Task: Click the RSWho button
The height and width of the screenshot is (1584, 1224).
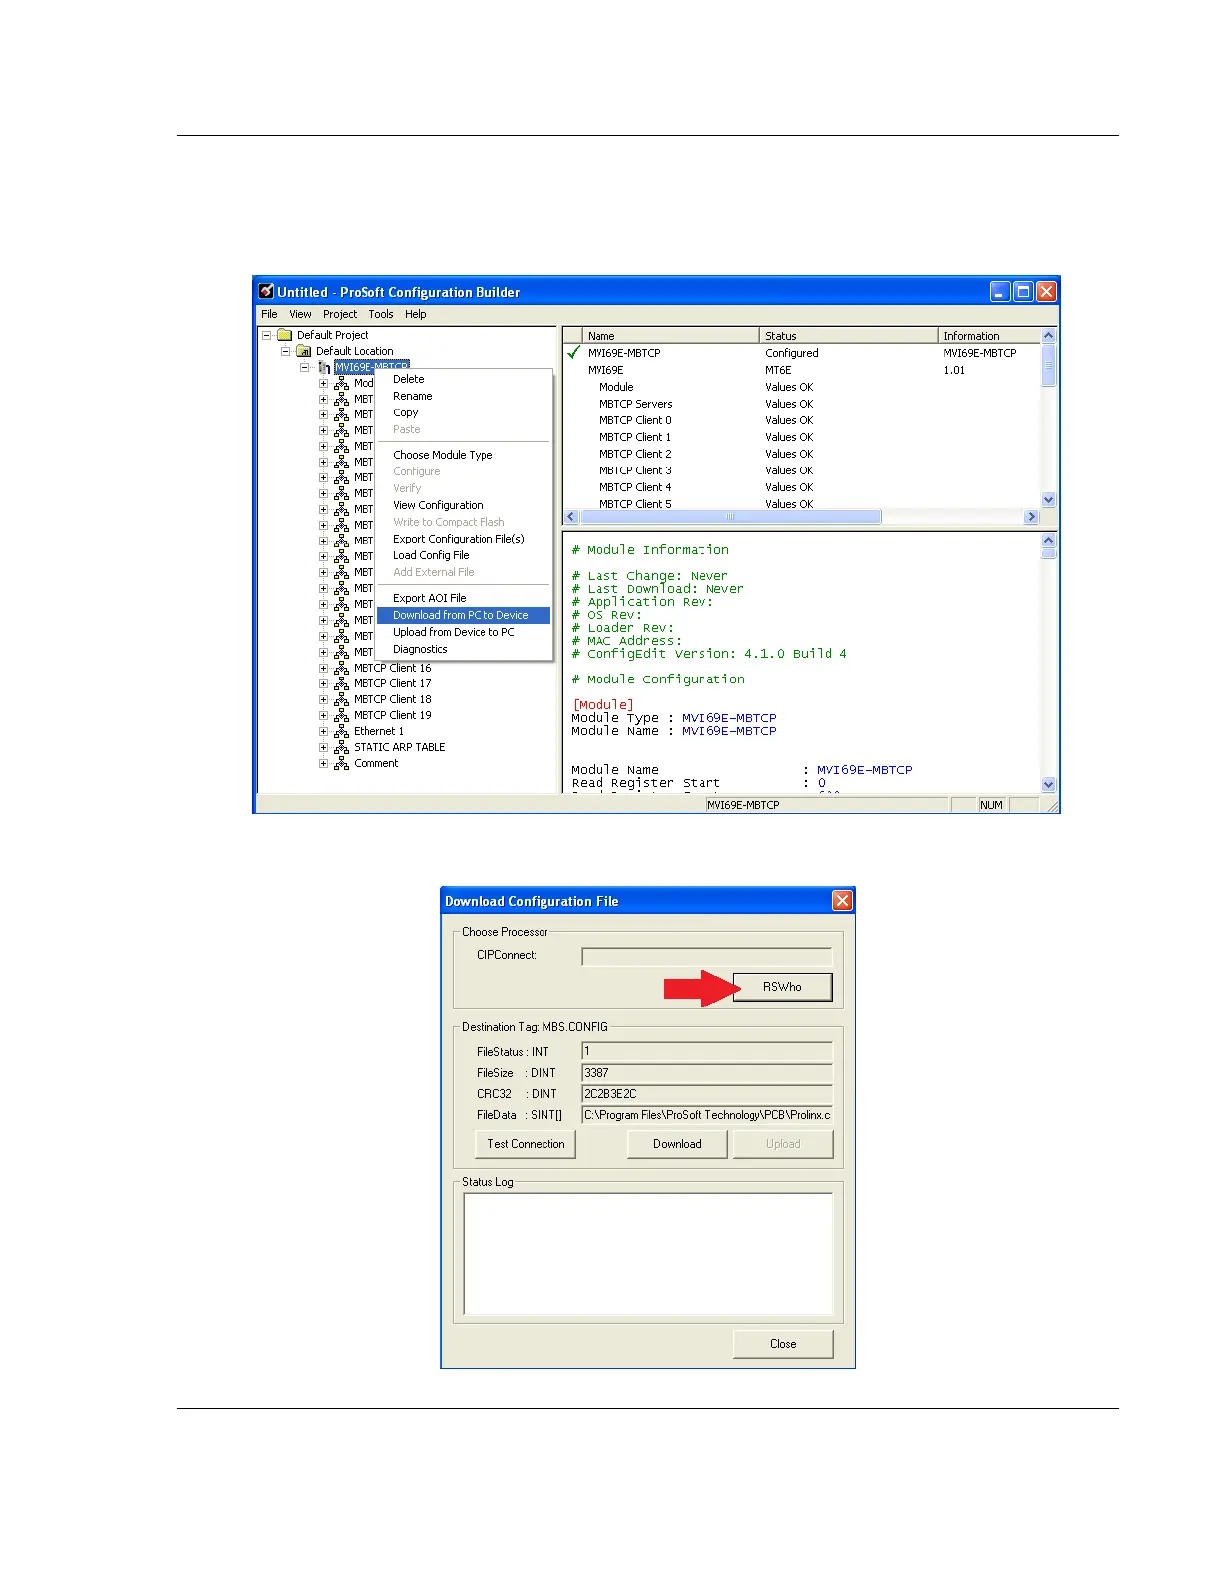Action: pyautogui.click(x=782, y=987)
